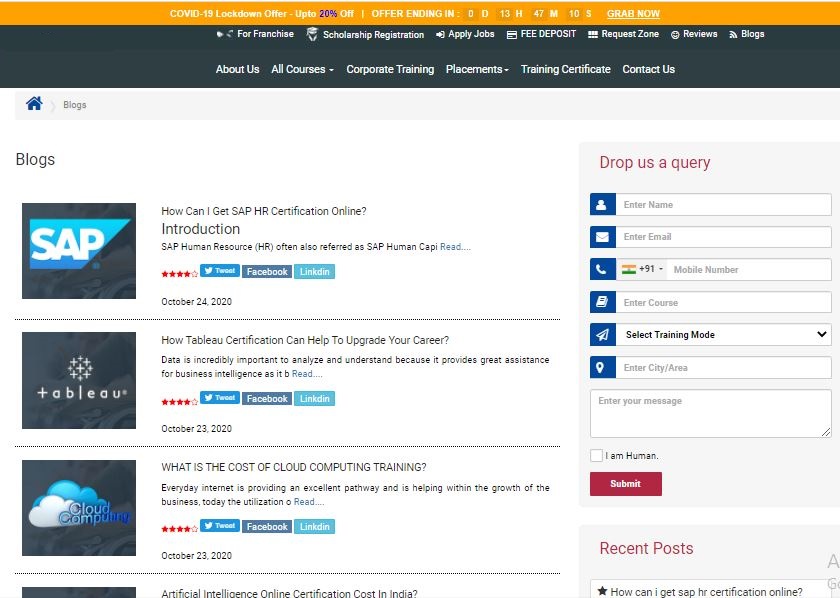
Task: Click the Mobile Number field
Action: point(749,270)
